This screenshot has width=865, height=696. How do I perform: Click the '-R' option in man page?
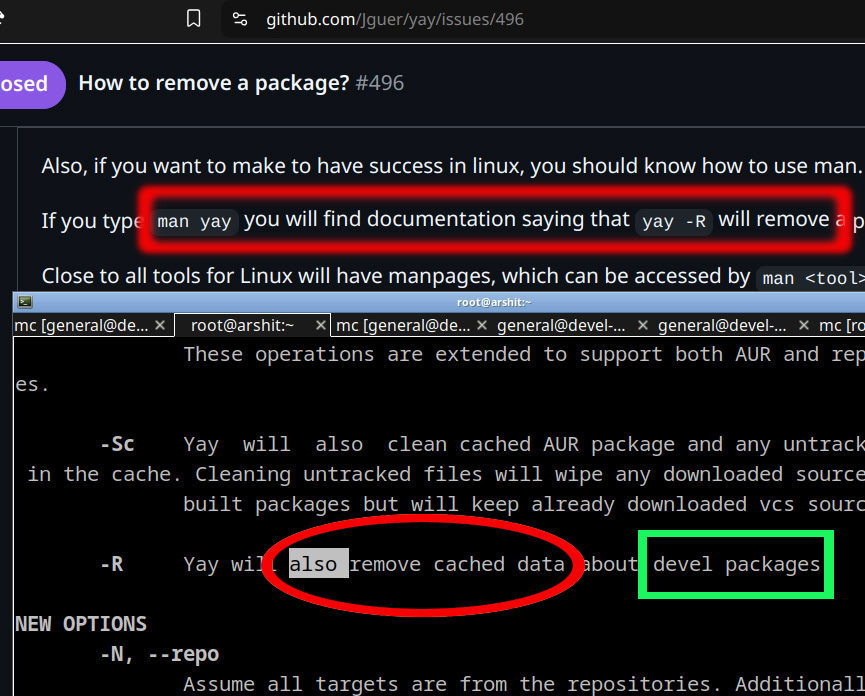point(112,564)
